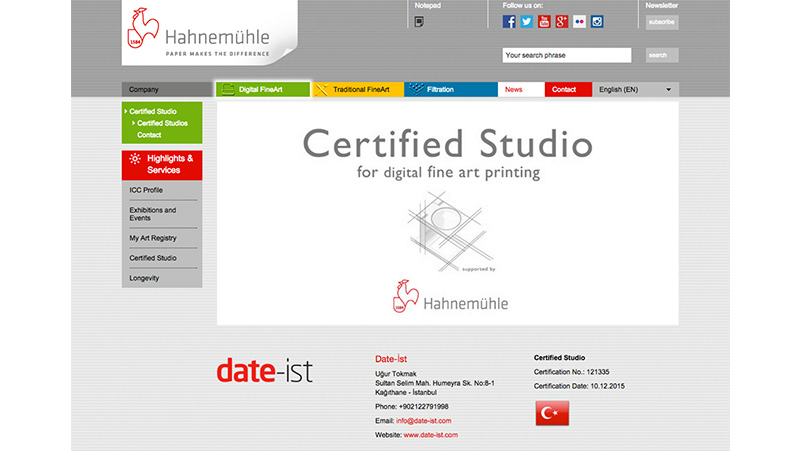Open Contact in the green sidebar menu
This screenshot has width=800, height=451.
pos(149,135)
